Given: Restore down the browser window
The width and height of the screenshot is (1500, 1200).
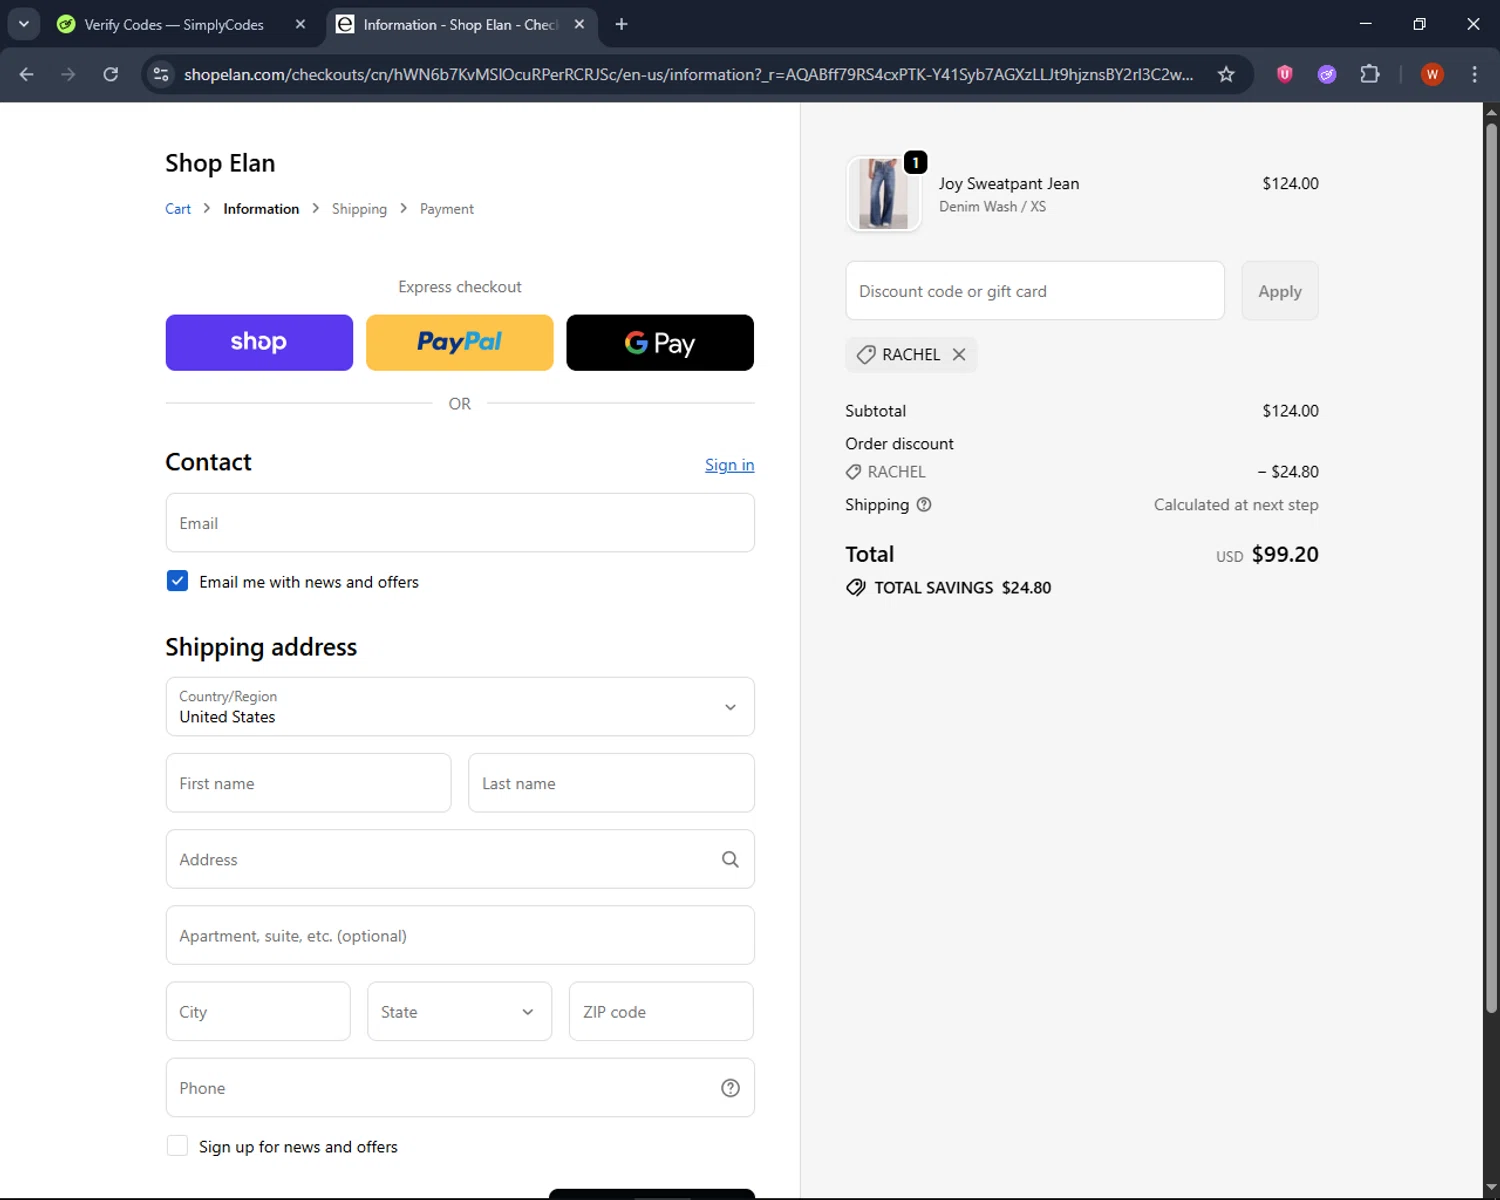Looking at the screenshot, I should [1419, 24].
